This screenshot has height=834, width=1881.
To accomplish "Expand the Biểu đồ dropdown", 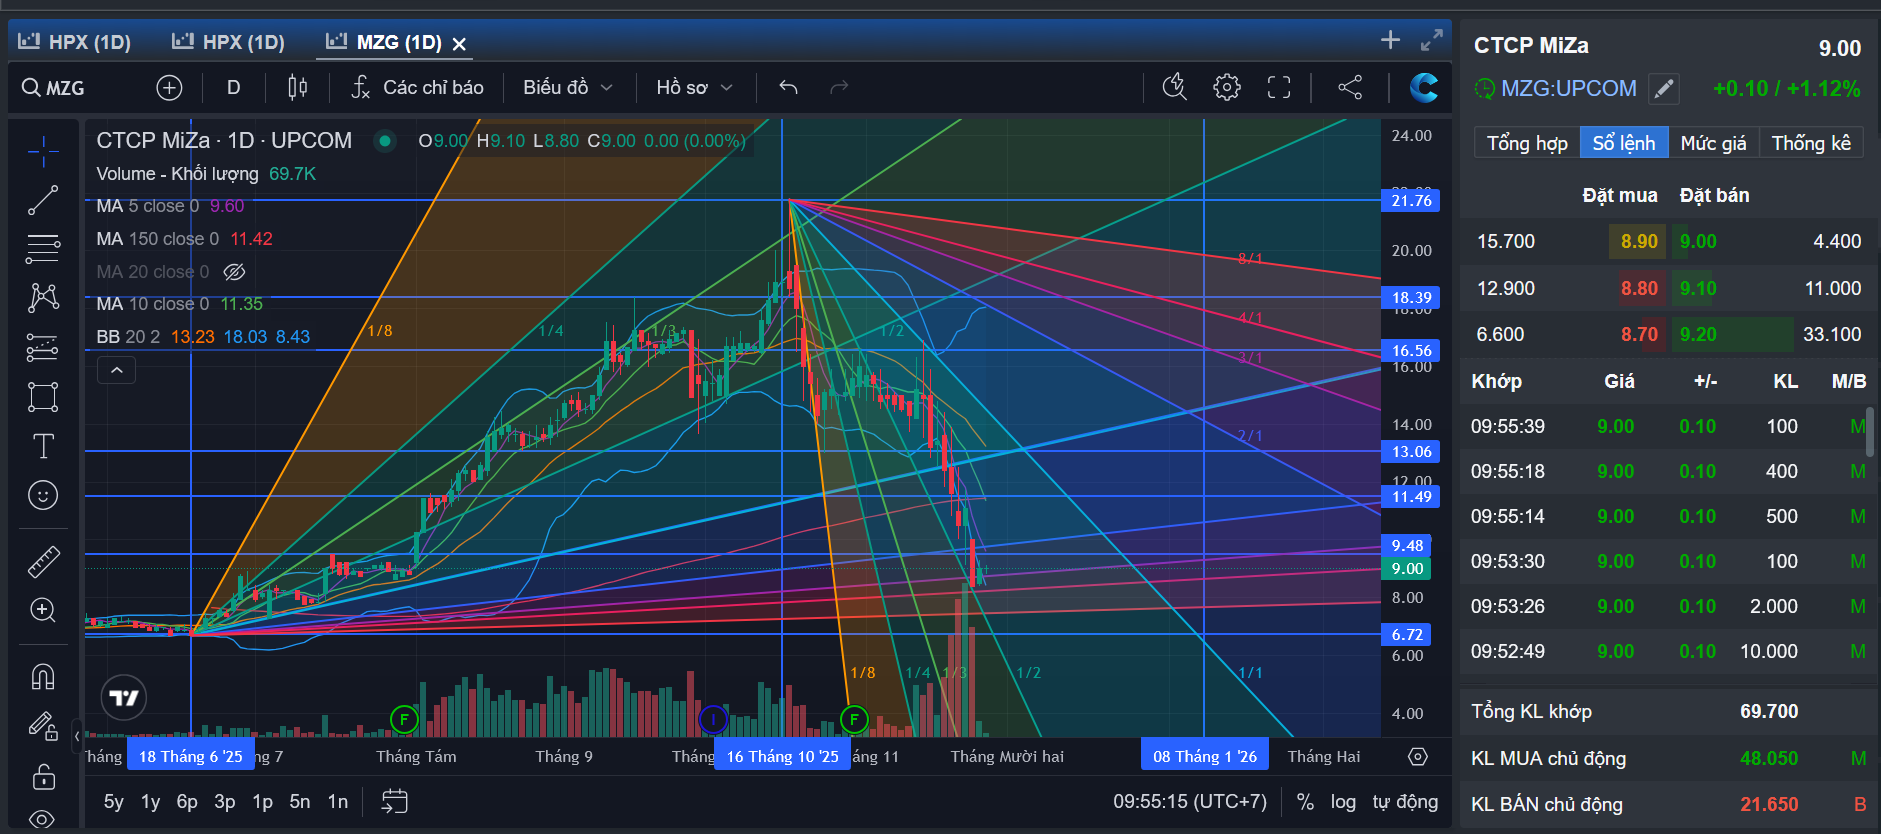I will pyautogui.click(x=568, y=88).
